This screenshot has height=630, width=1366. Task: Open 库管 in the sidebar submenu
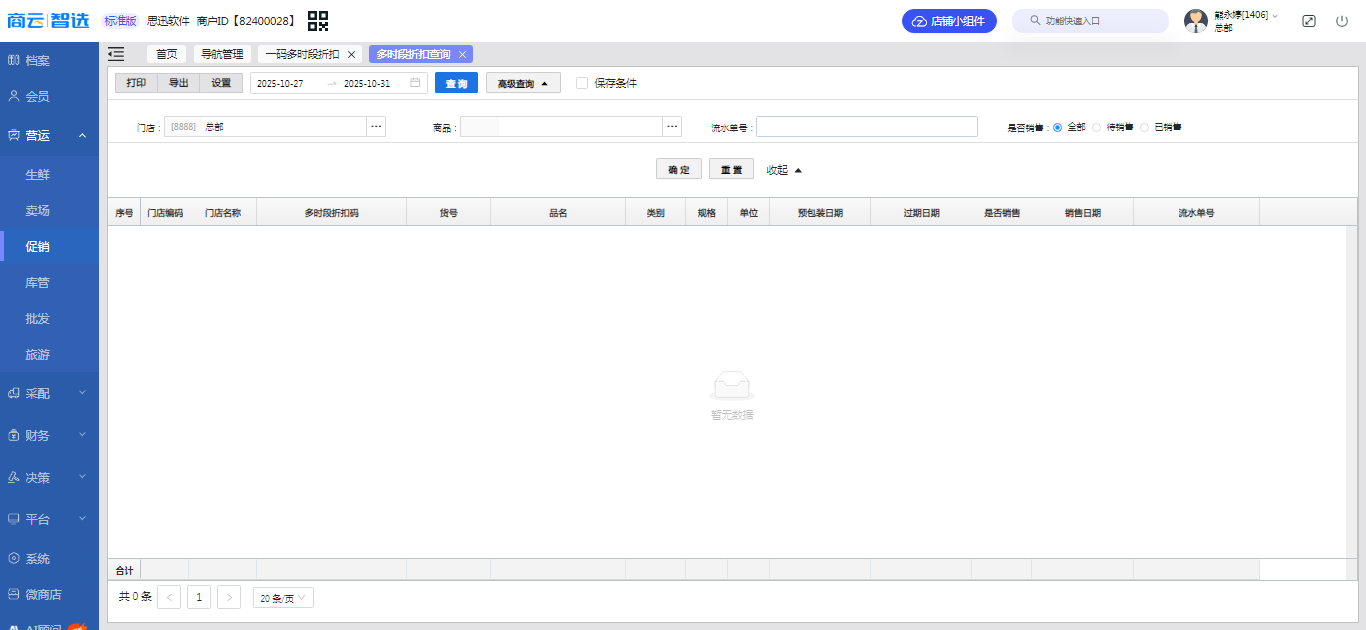point(37,283)
